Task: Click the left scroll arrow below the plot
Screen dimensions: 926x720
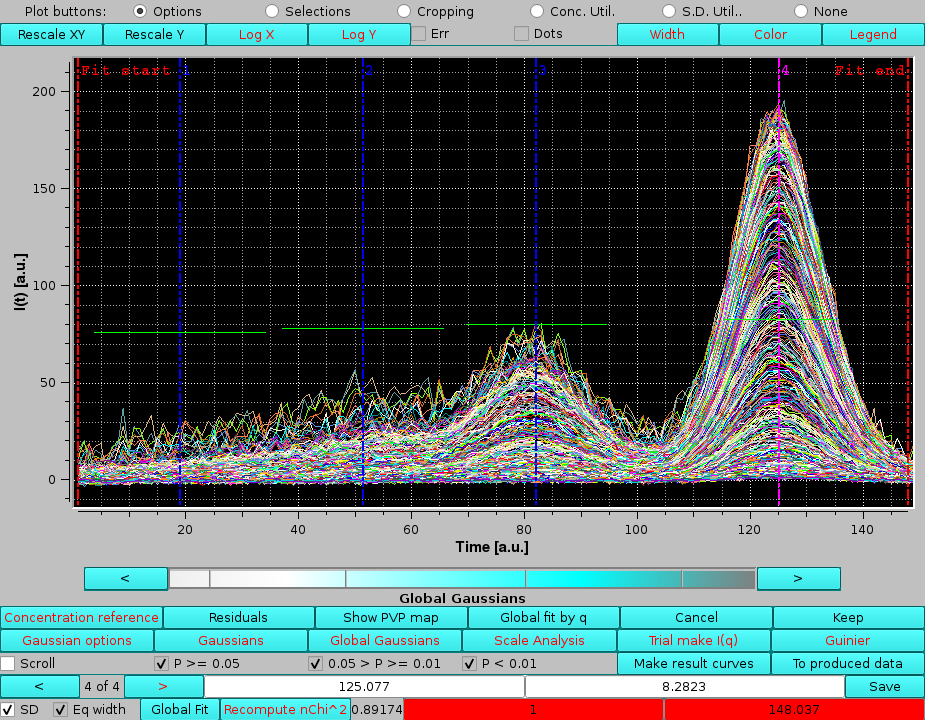Action: pyautogui.click(x=125, y=578)
